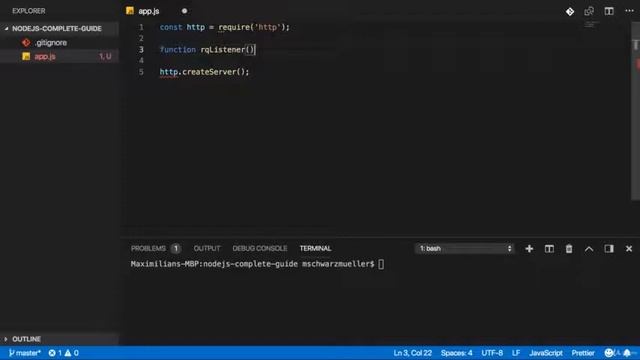Screen dimensions: 640x360
Task: Click the editor vertical scrollbar
Action: tap(635, 110)
